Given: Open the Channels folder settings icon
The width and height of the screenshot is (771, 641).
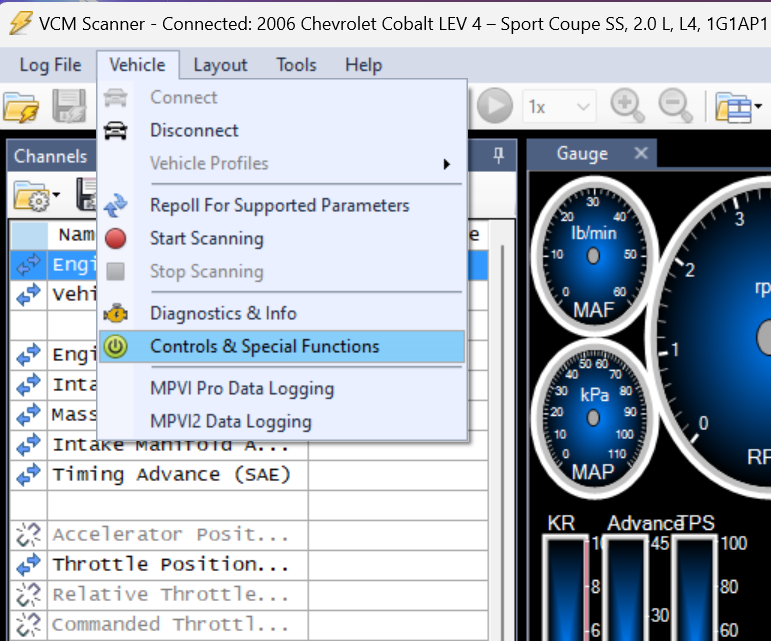Looking at the screenshot, I should point(31,196).
